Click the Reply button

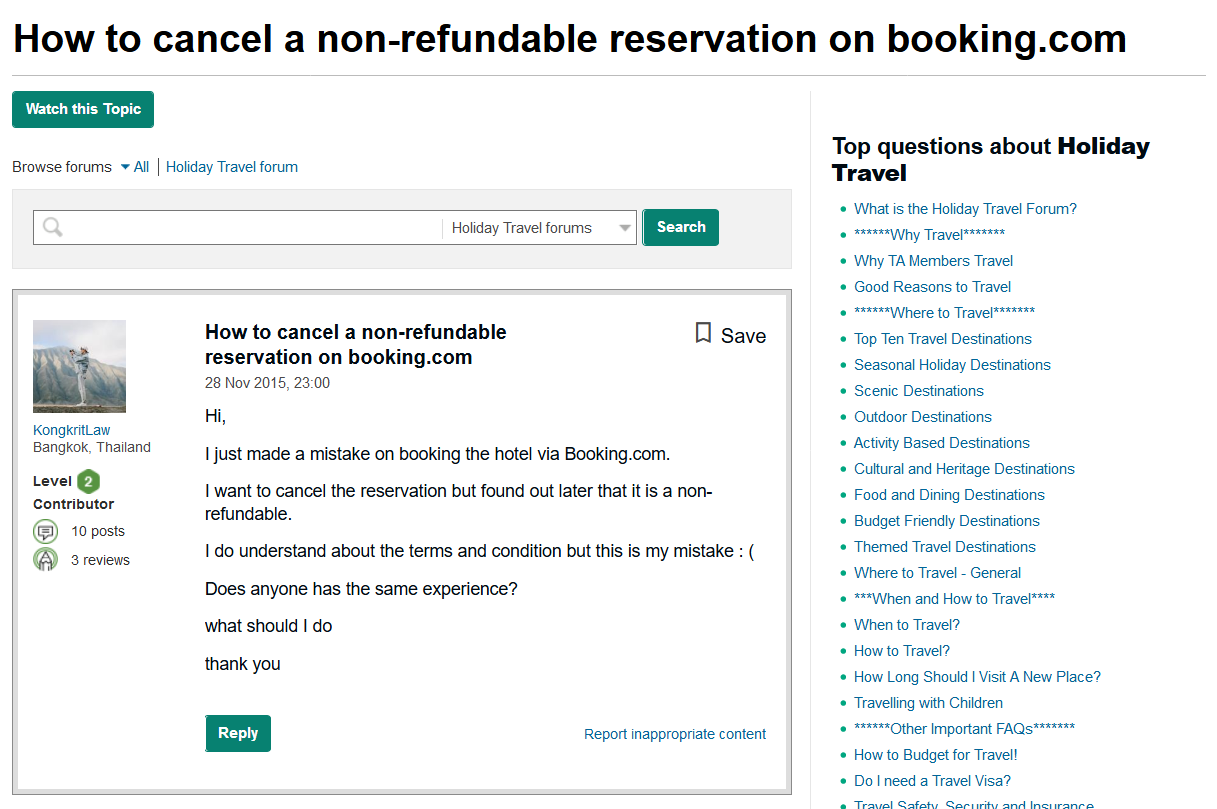pyautogui.click(x=238, y=733)
